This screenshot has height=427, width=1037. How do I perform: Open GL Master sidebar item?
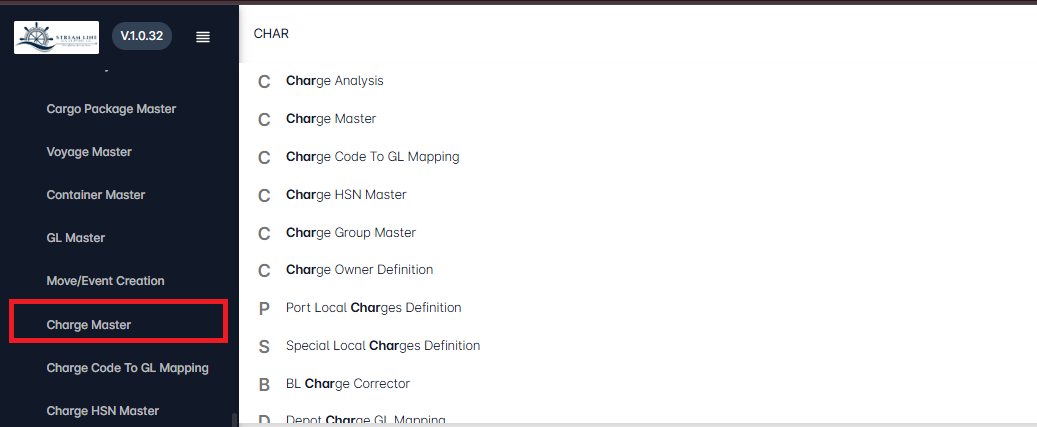pos(75,238)
